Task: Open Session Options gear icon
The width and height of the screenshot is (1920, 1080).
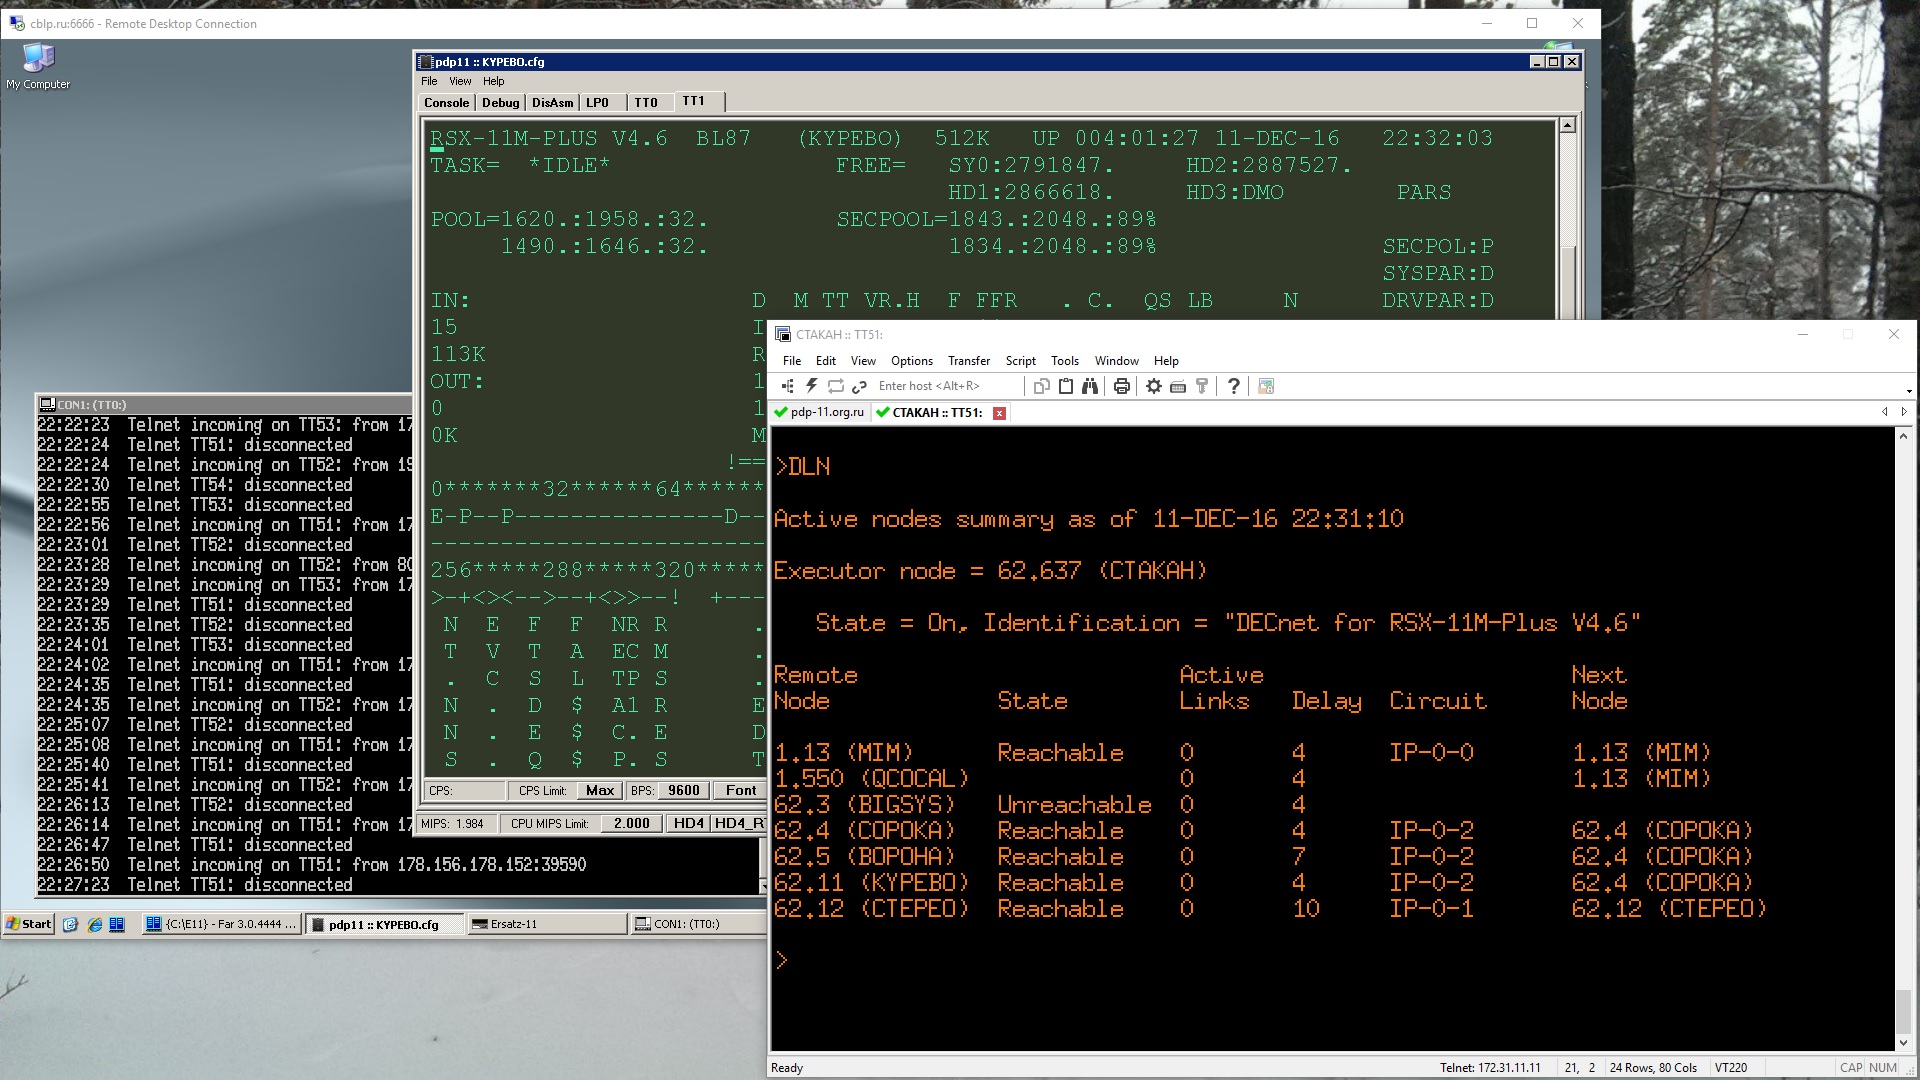Action: (1154, 386)
